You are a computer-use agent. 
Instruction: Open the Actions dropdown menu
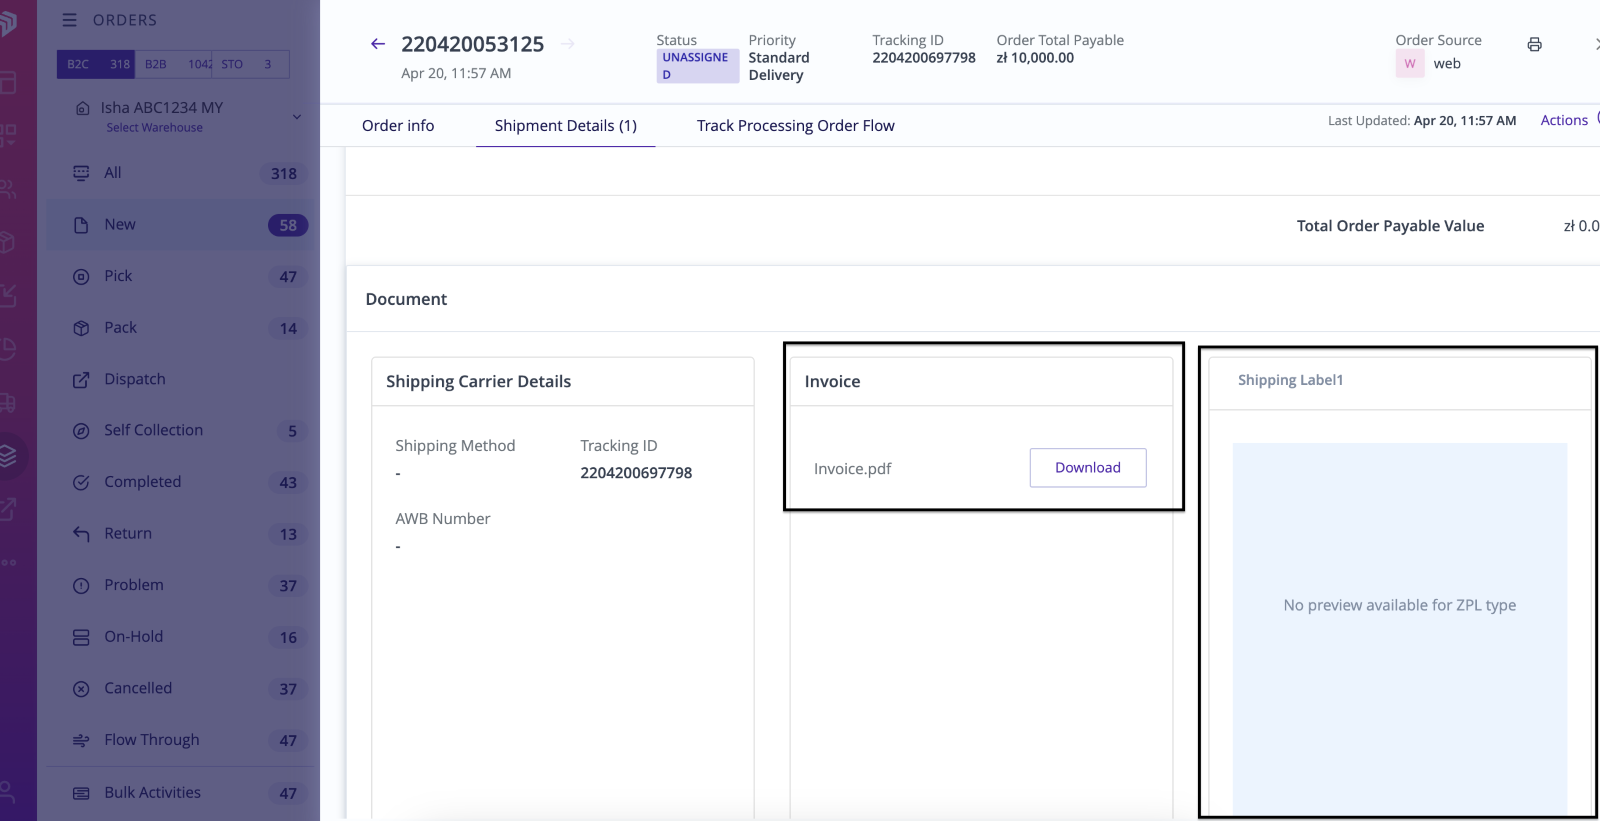(x=1563, y=120)
